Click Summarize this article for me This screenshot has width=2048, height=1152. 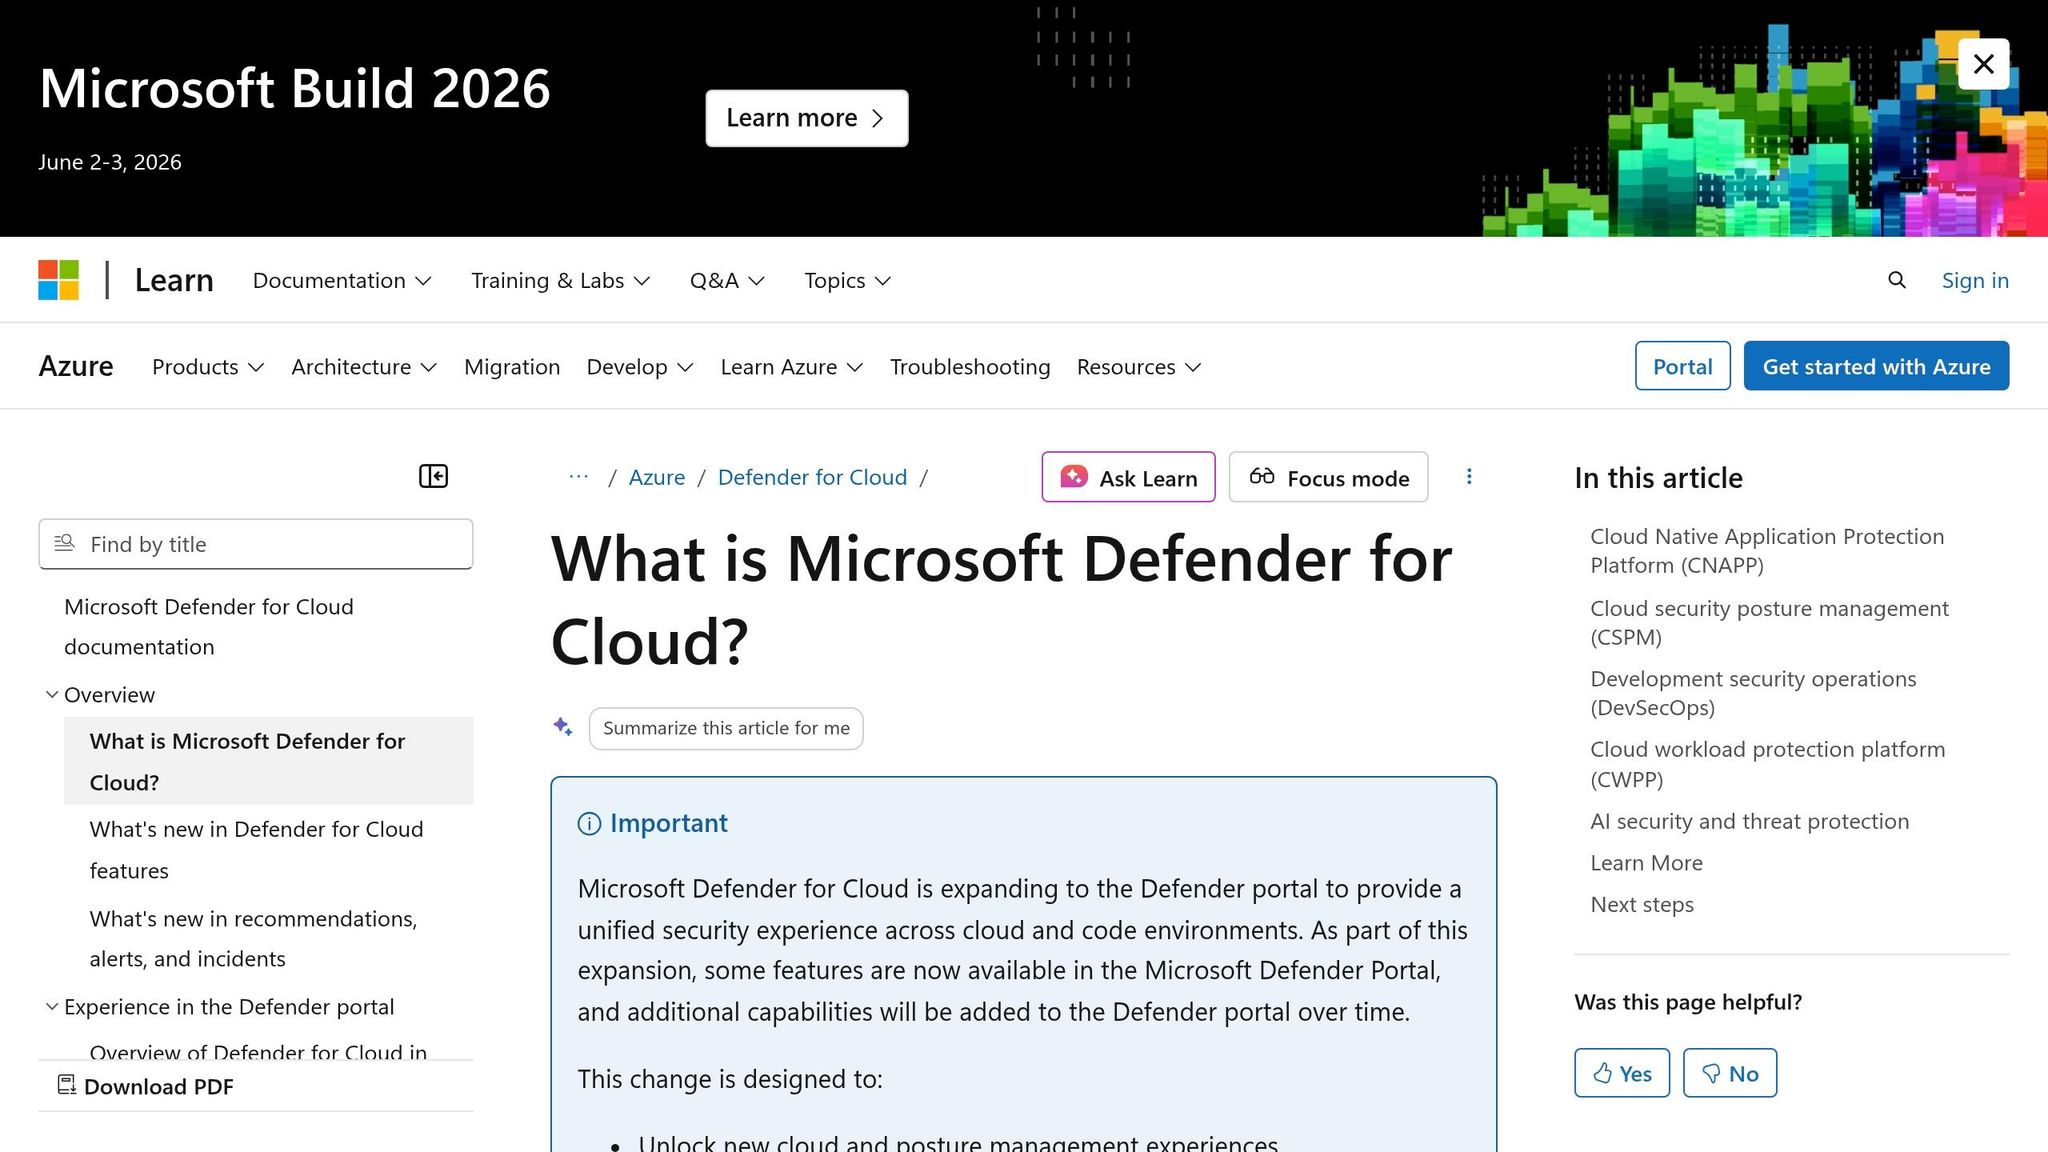point(725,728)
